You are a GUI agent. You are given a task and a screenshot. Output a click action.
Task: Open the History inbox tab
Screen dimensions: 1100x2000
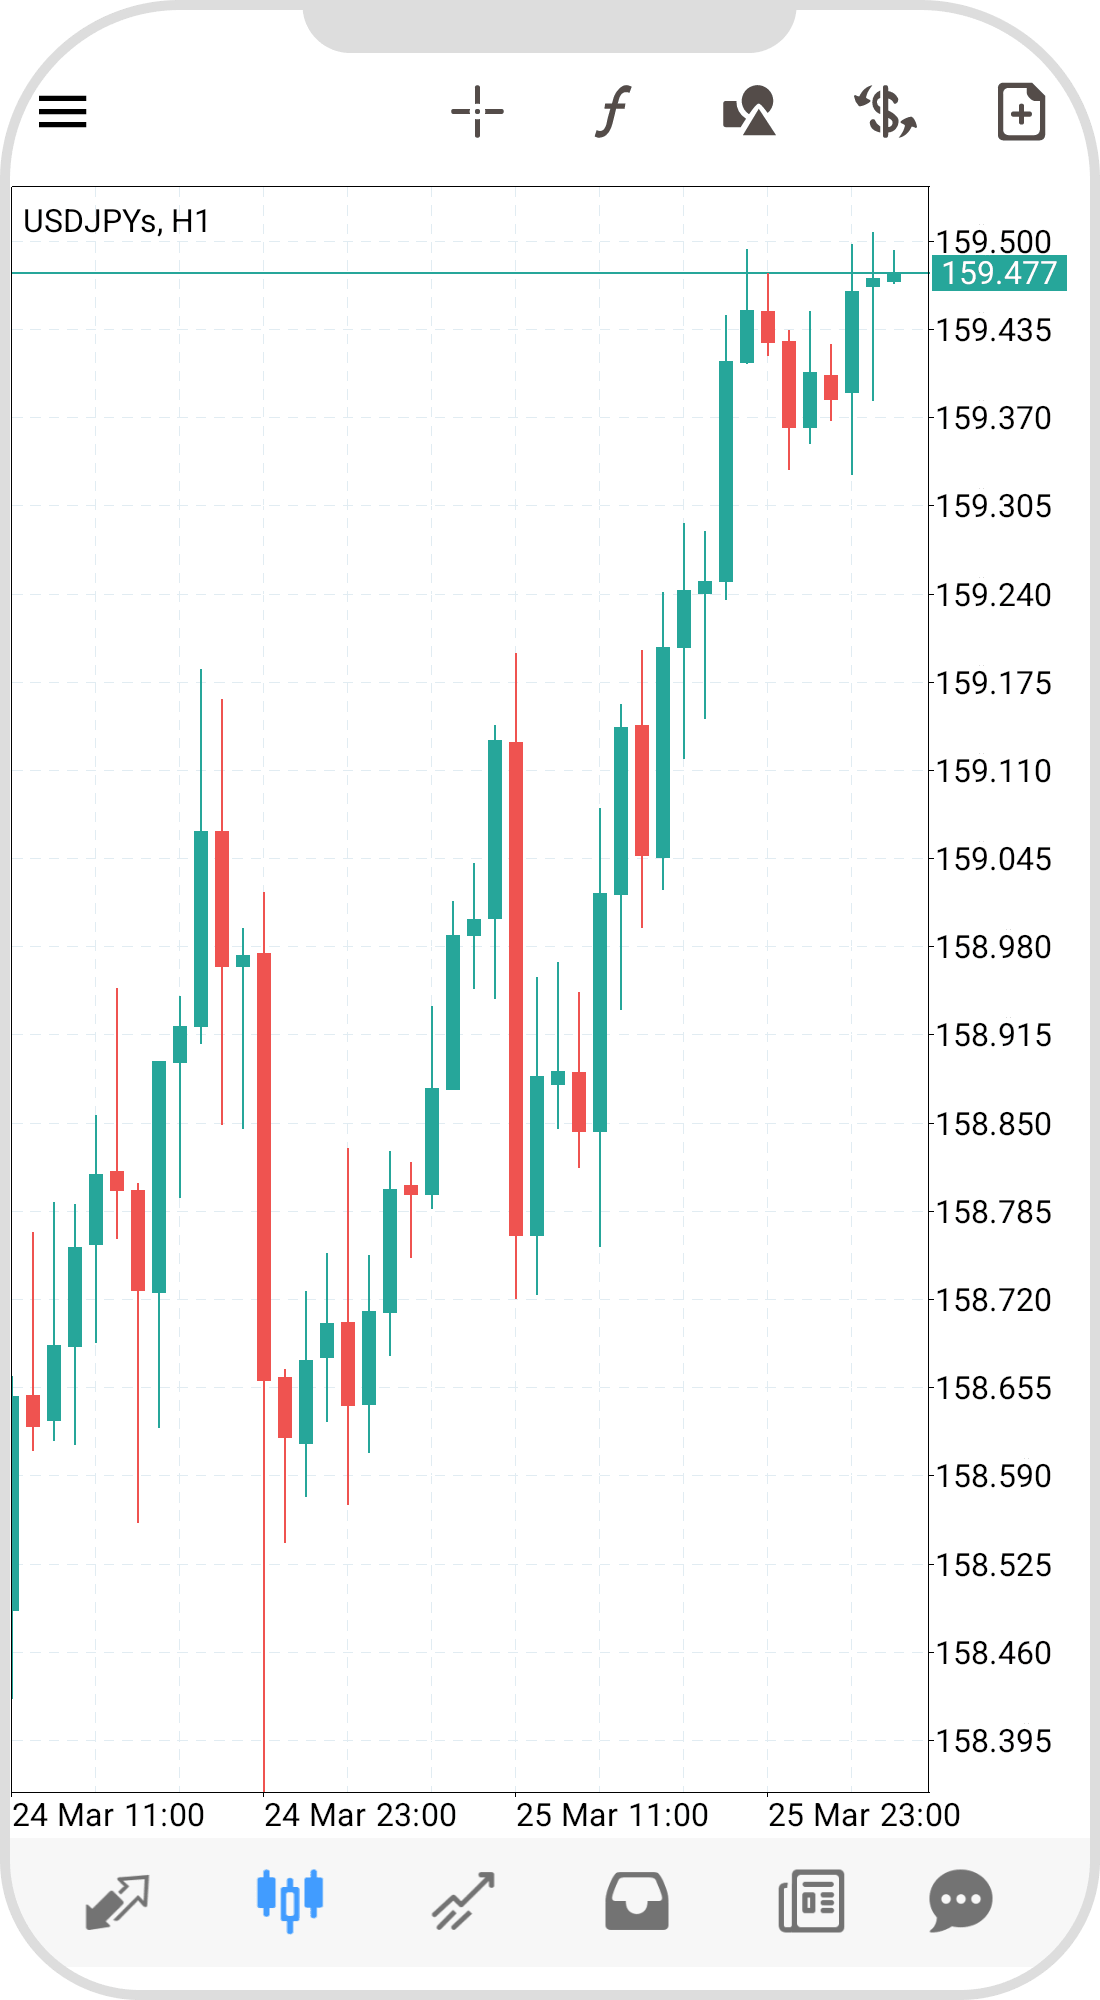point(636,1900)
